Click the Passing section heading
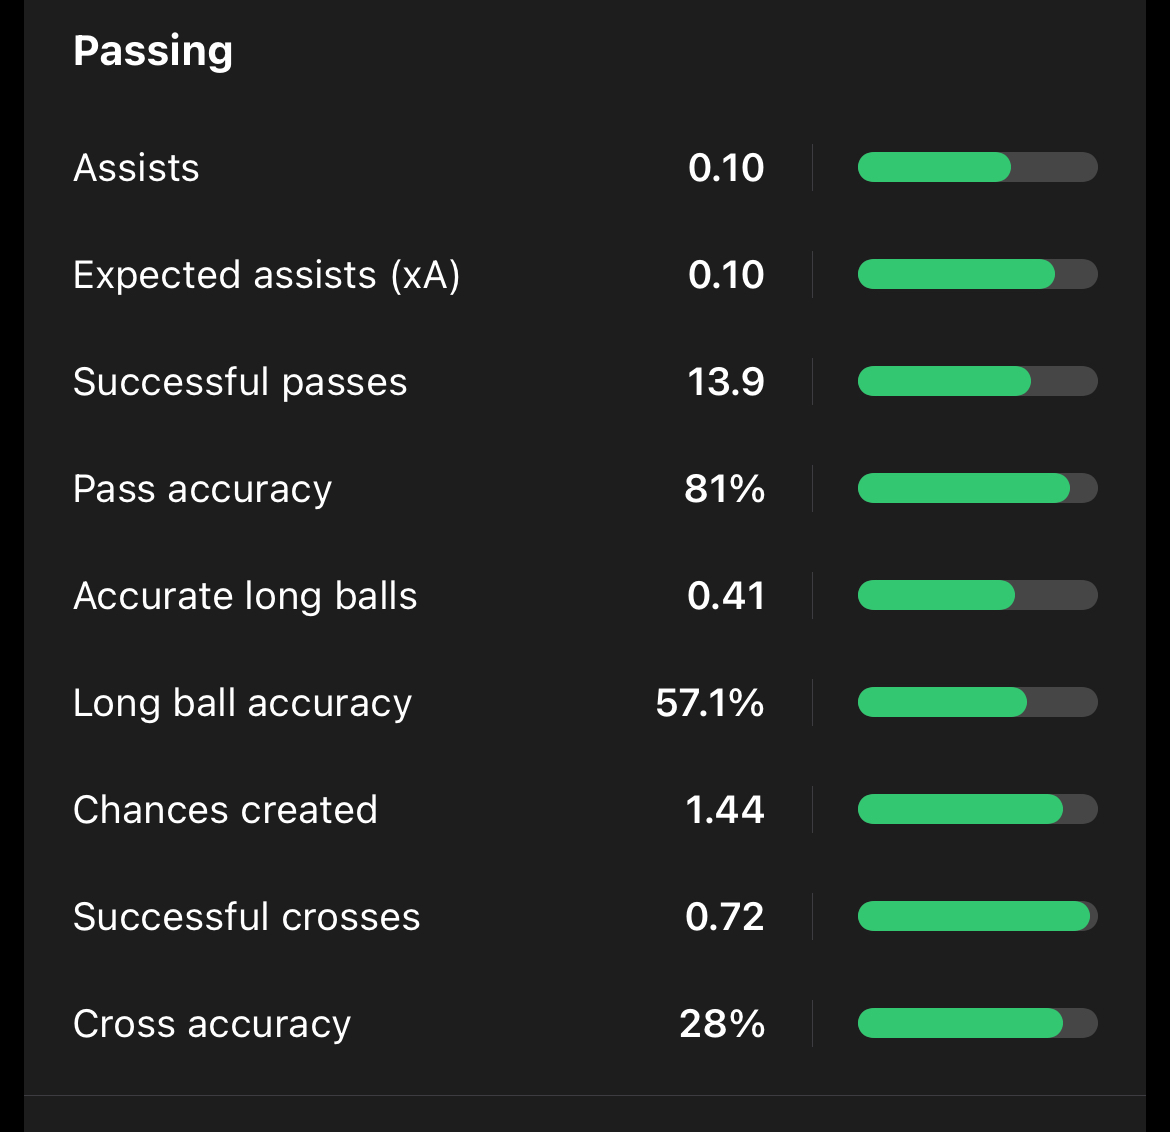Viewport: 1170px width, 1132px height. pyautogui.click(x=153, y=51)
